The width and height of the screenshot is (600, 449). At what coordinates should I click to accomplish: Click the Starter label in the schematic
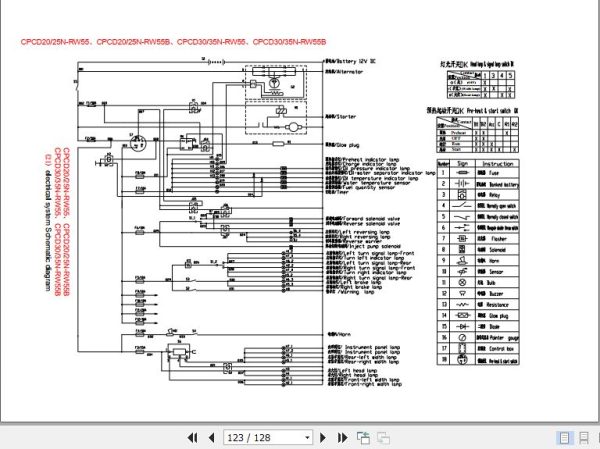341,116
